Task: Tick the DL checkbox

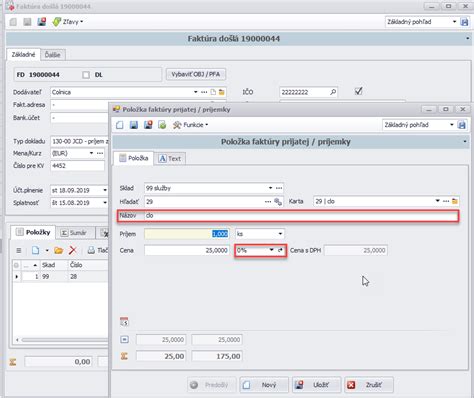Action: (x=86, y=75)
